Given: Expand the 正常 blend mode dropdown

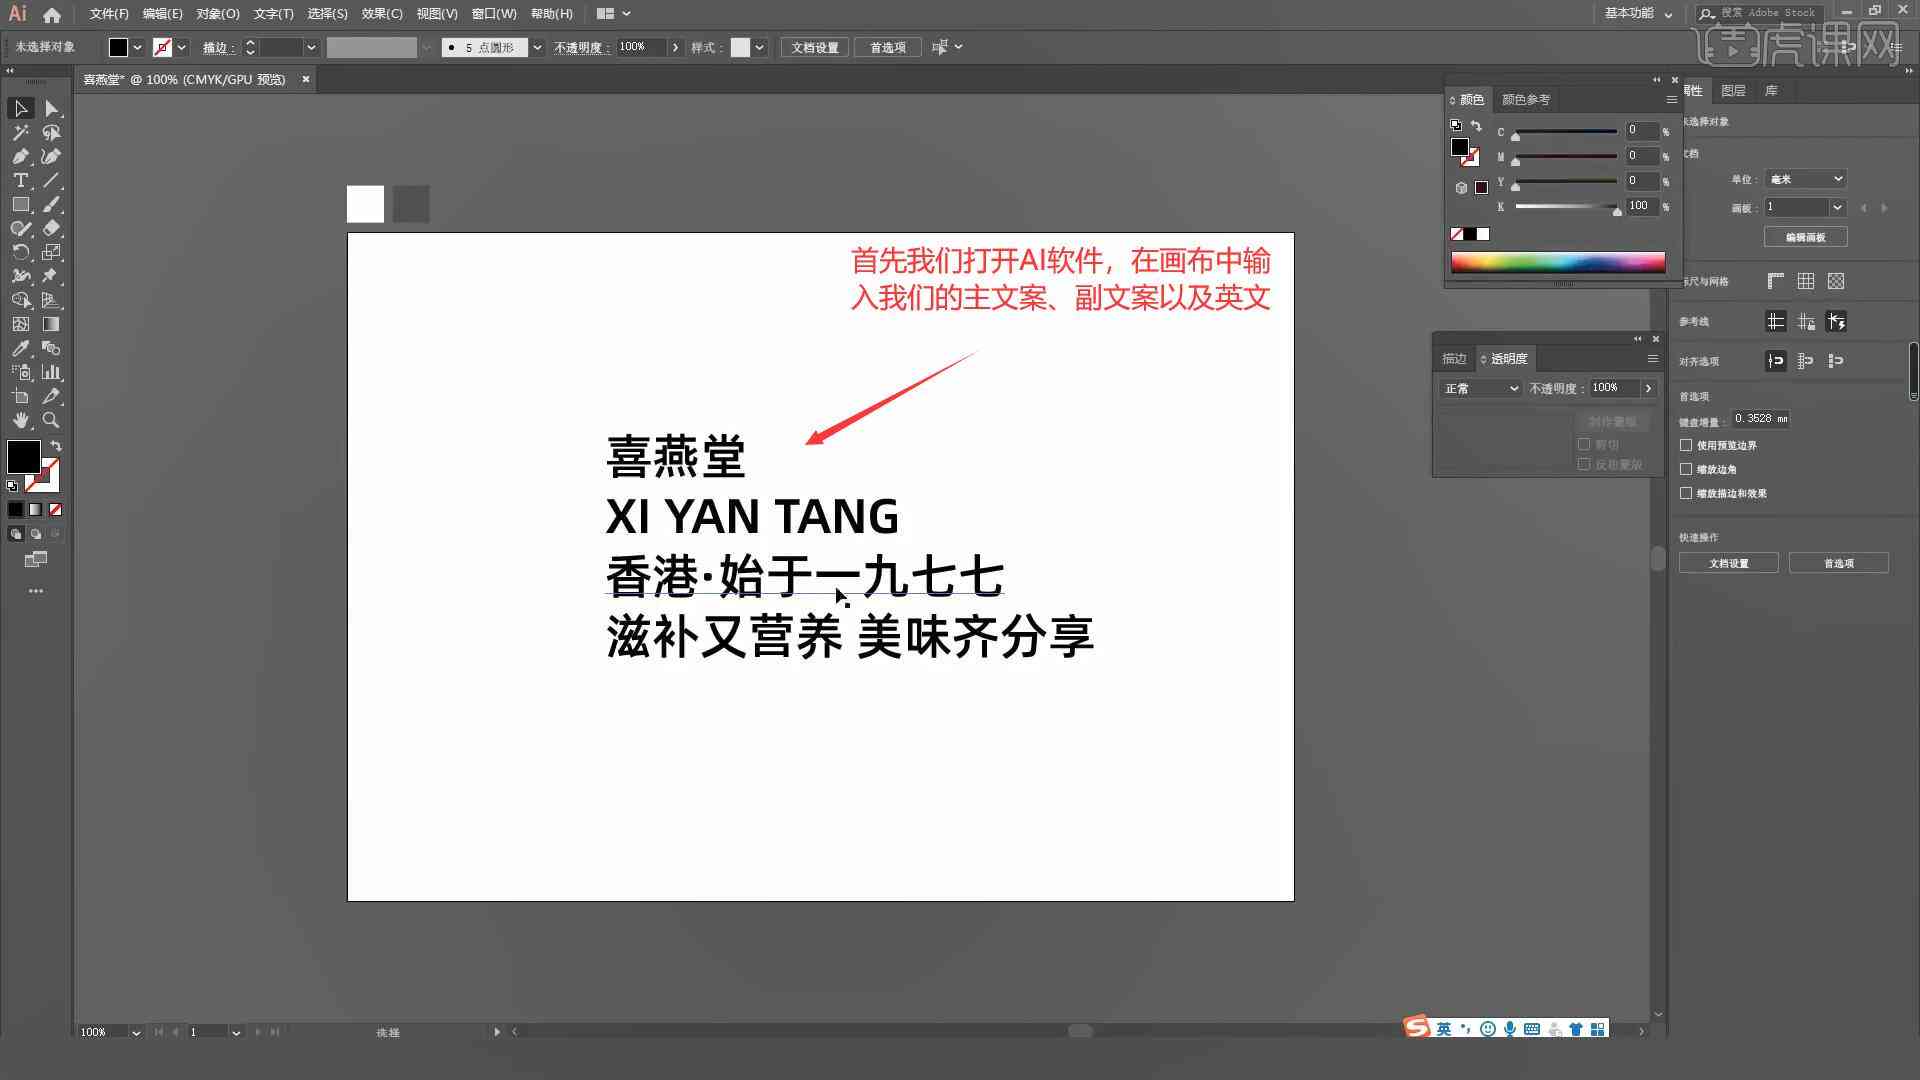Looking at the screenshot, I should point(1478,388).
